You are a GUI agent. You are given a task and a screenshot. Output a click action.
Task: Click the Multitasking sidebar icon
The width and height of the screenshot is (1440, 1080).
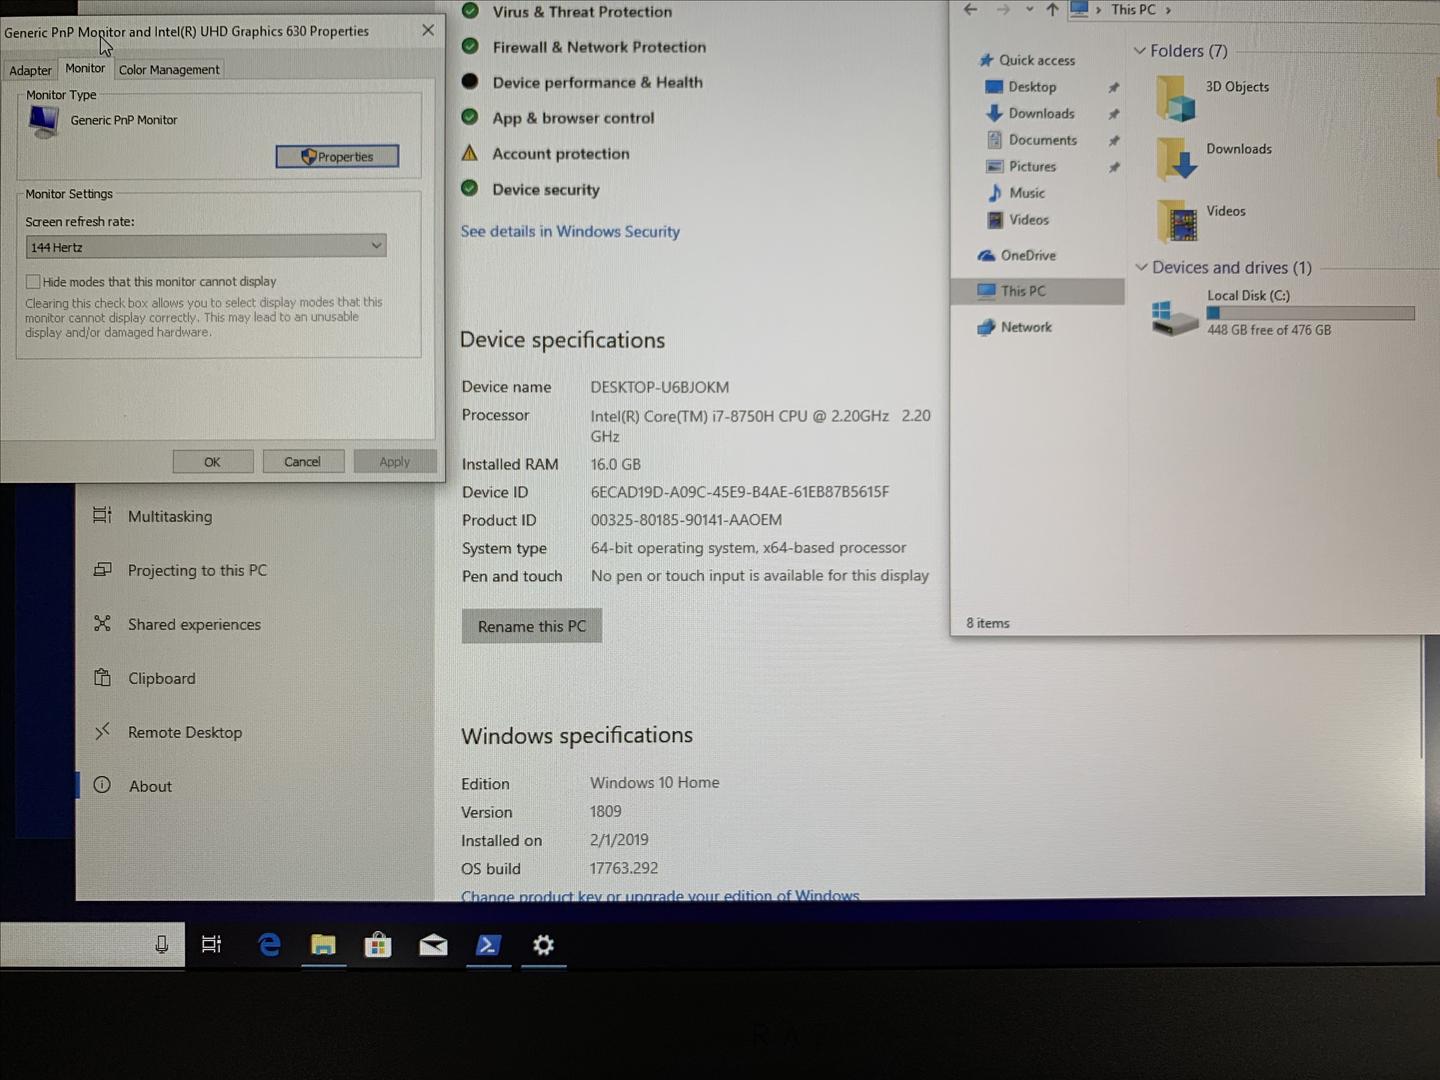102,515
